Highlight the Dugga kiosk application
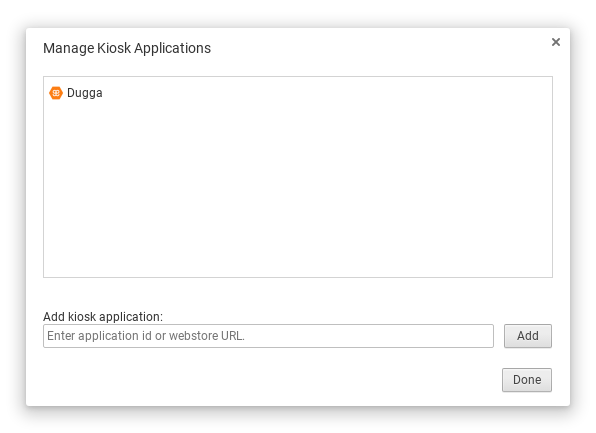This screenshot has width=596, height=433. pos(298,93)
